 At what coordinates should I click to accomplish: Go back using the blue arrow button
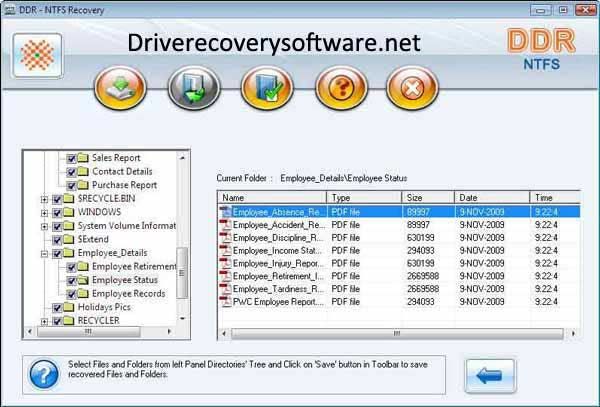tap(490, 376)
